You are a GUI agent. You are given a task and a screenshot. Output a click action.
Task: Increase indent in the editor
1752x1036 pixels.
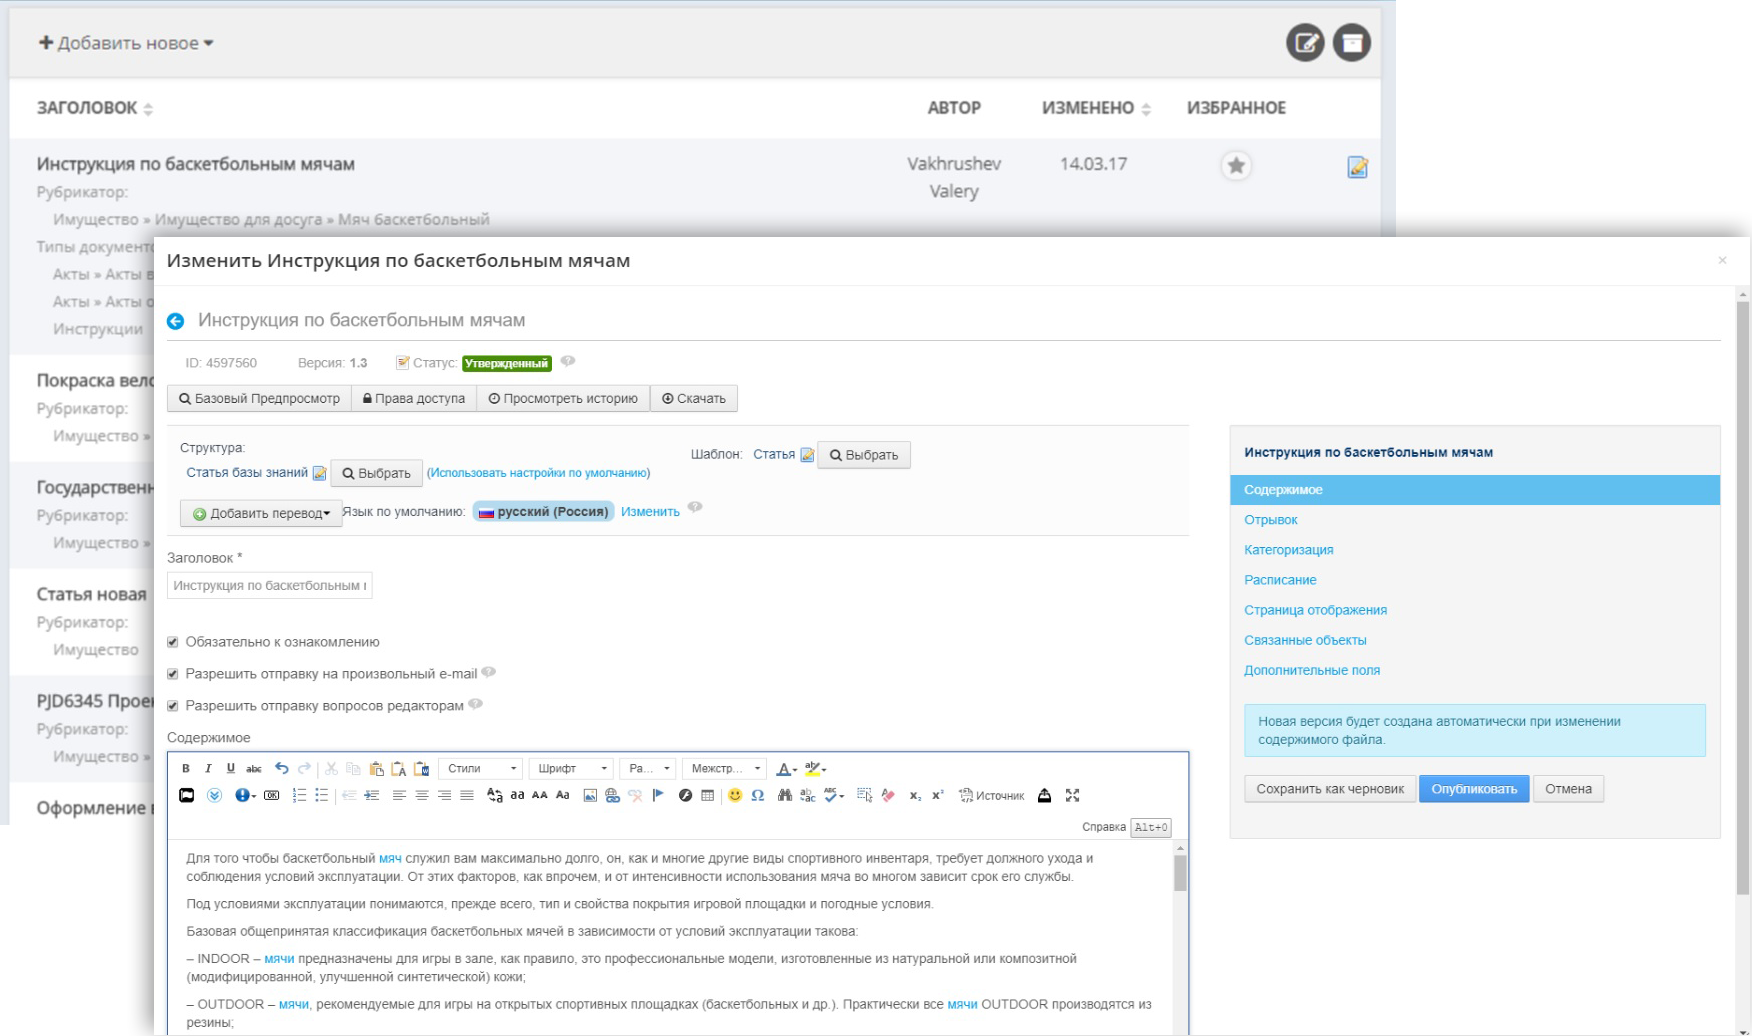point(371,795)
